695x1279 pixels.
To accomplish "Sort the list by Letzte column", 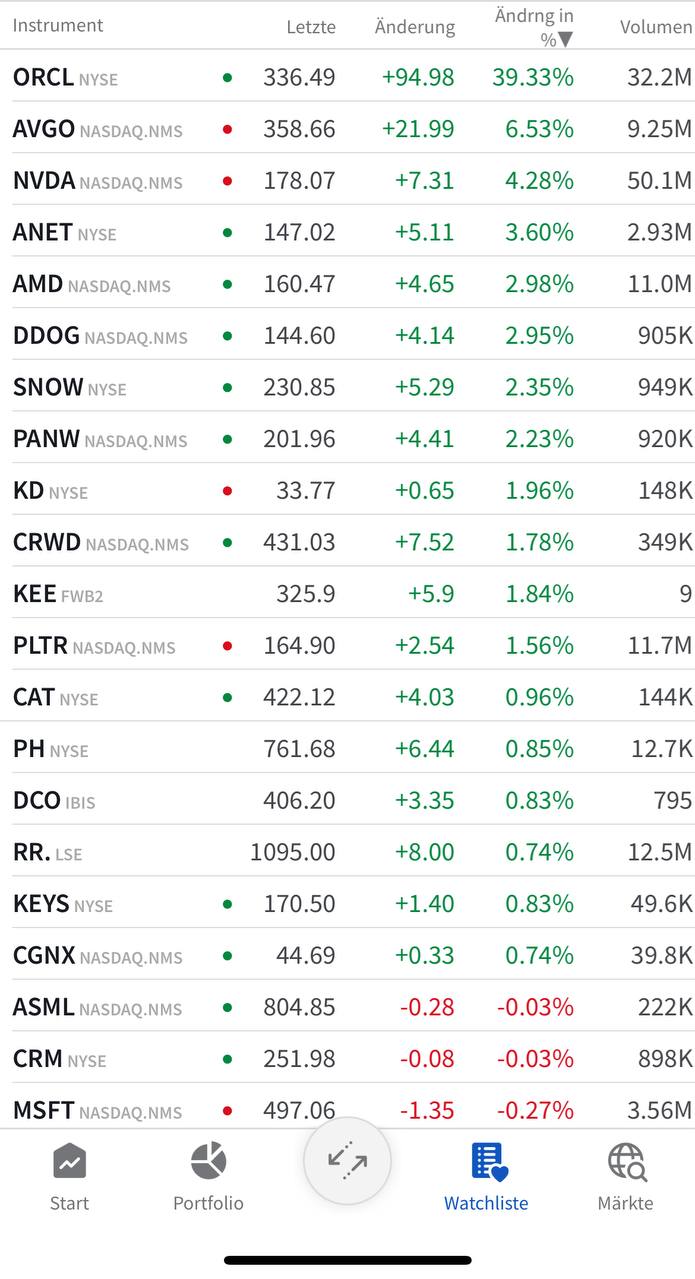I will (311, 27).
